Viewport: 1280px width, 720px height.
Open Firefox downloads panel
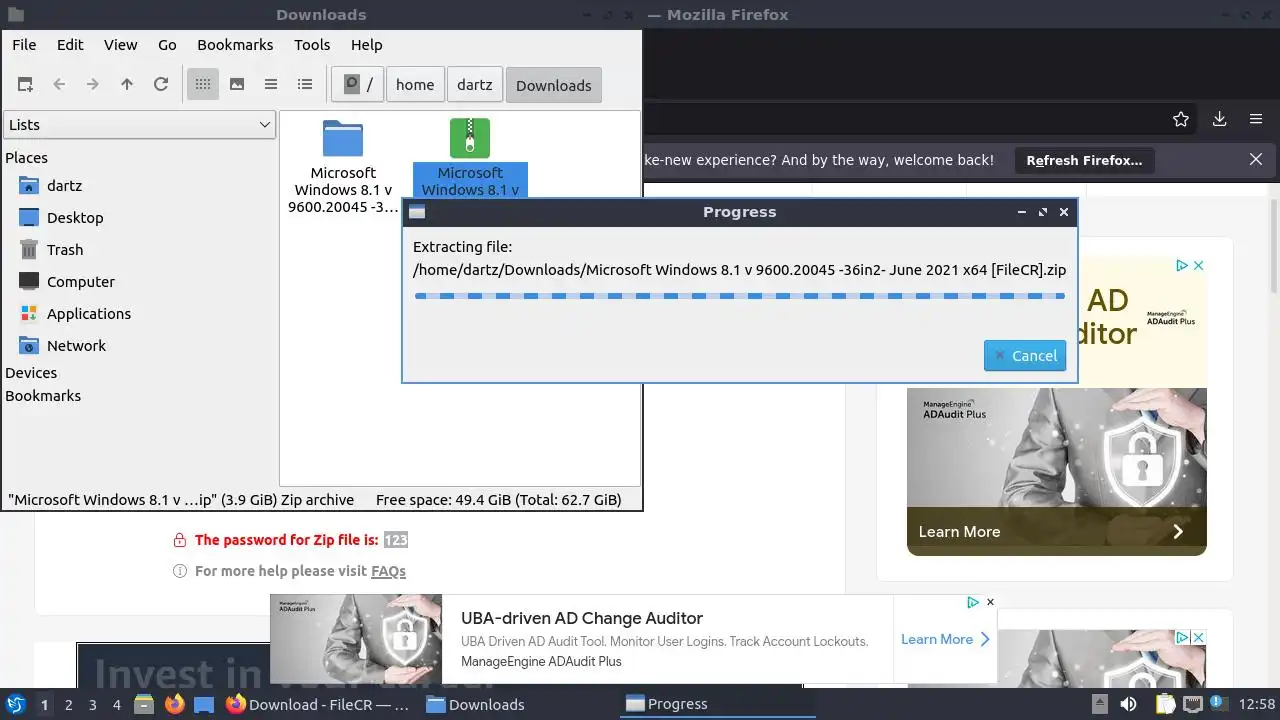(1219, 119)
